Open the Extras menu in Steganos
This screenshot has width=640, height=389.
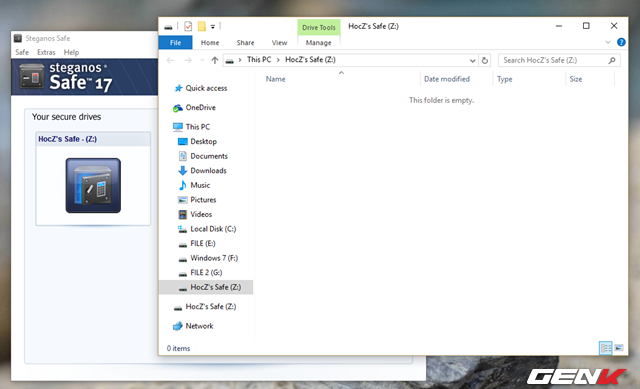point(46,52)
